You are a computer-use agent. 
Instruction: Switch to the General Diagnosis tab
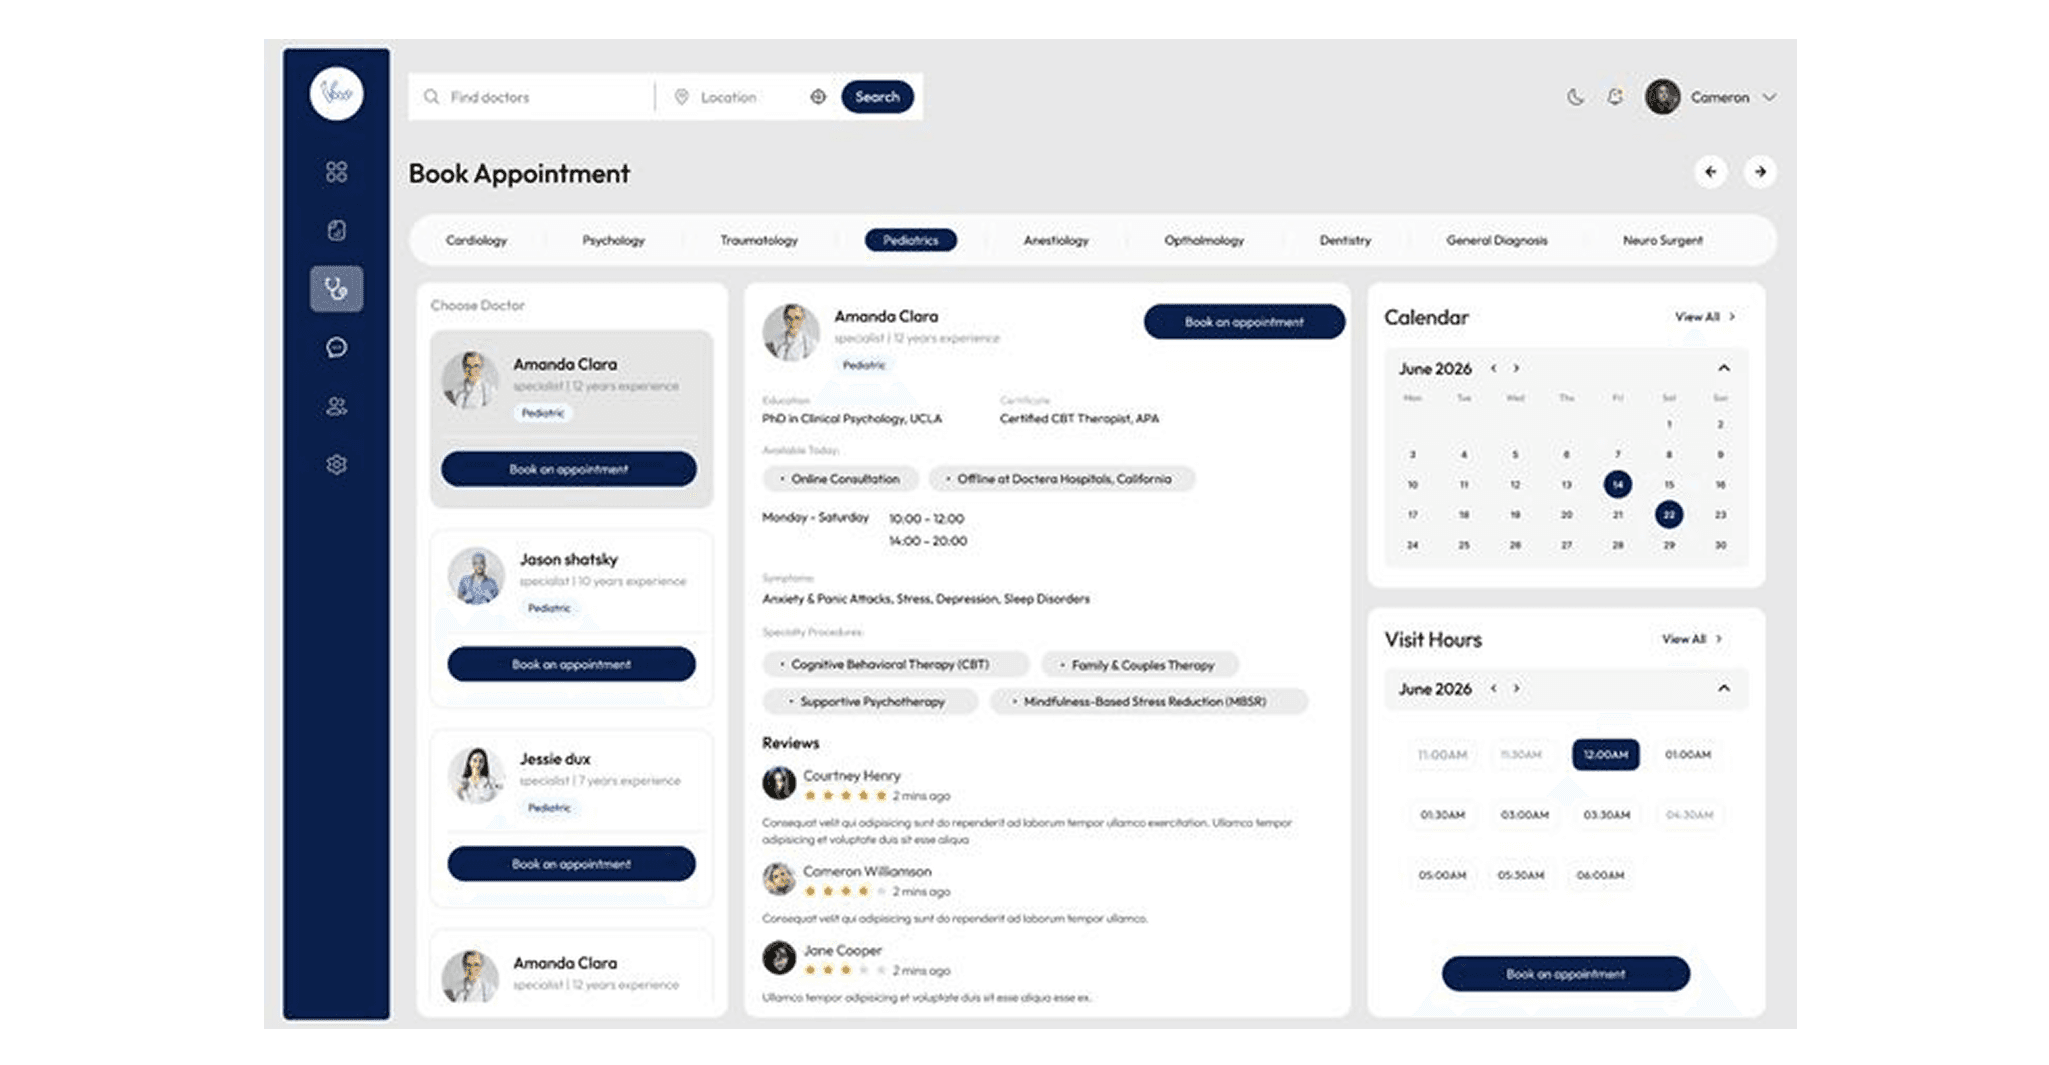click(x=1496, y=240)
